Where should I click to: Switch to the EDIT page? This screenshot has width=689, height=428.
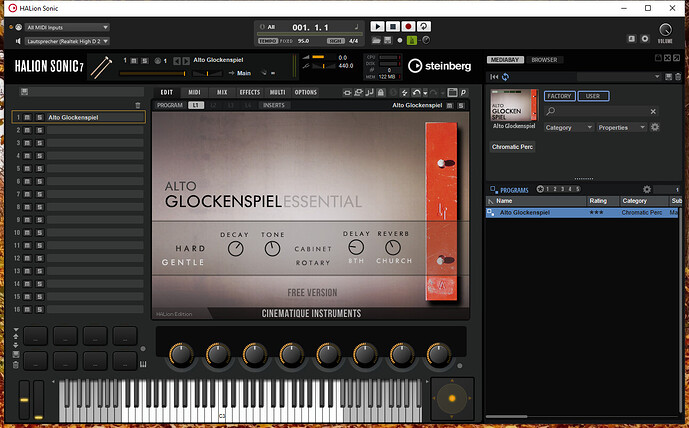[x=167, y=92]
